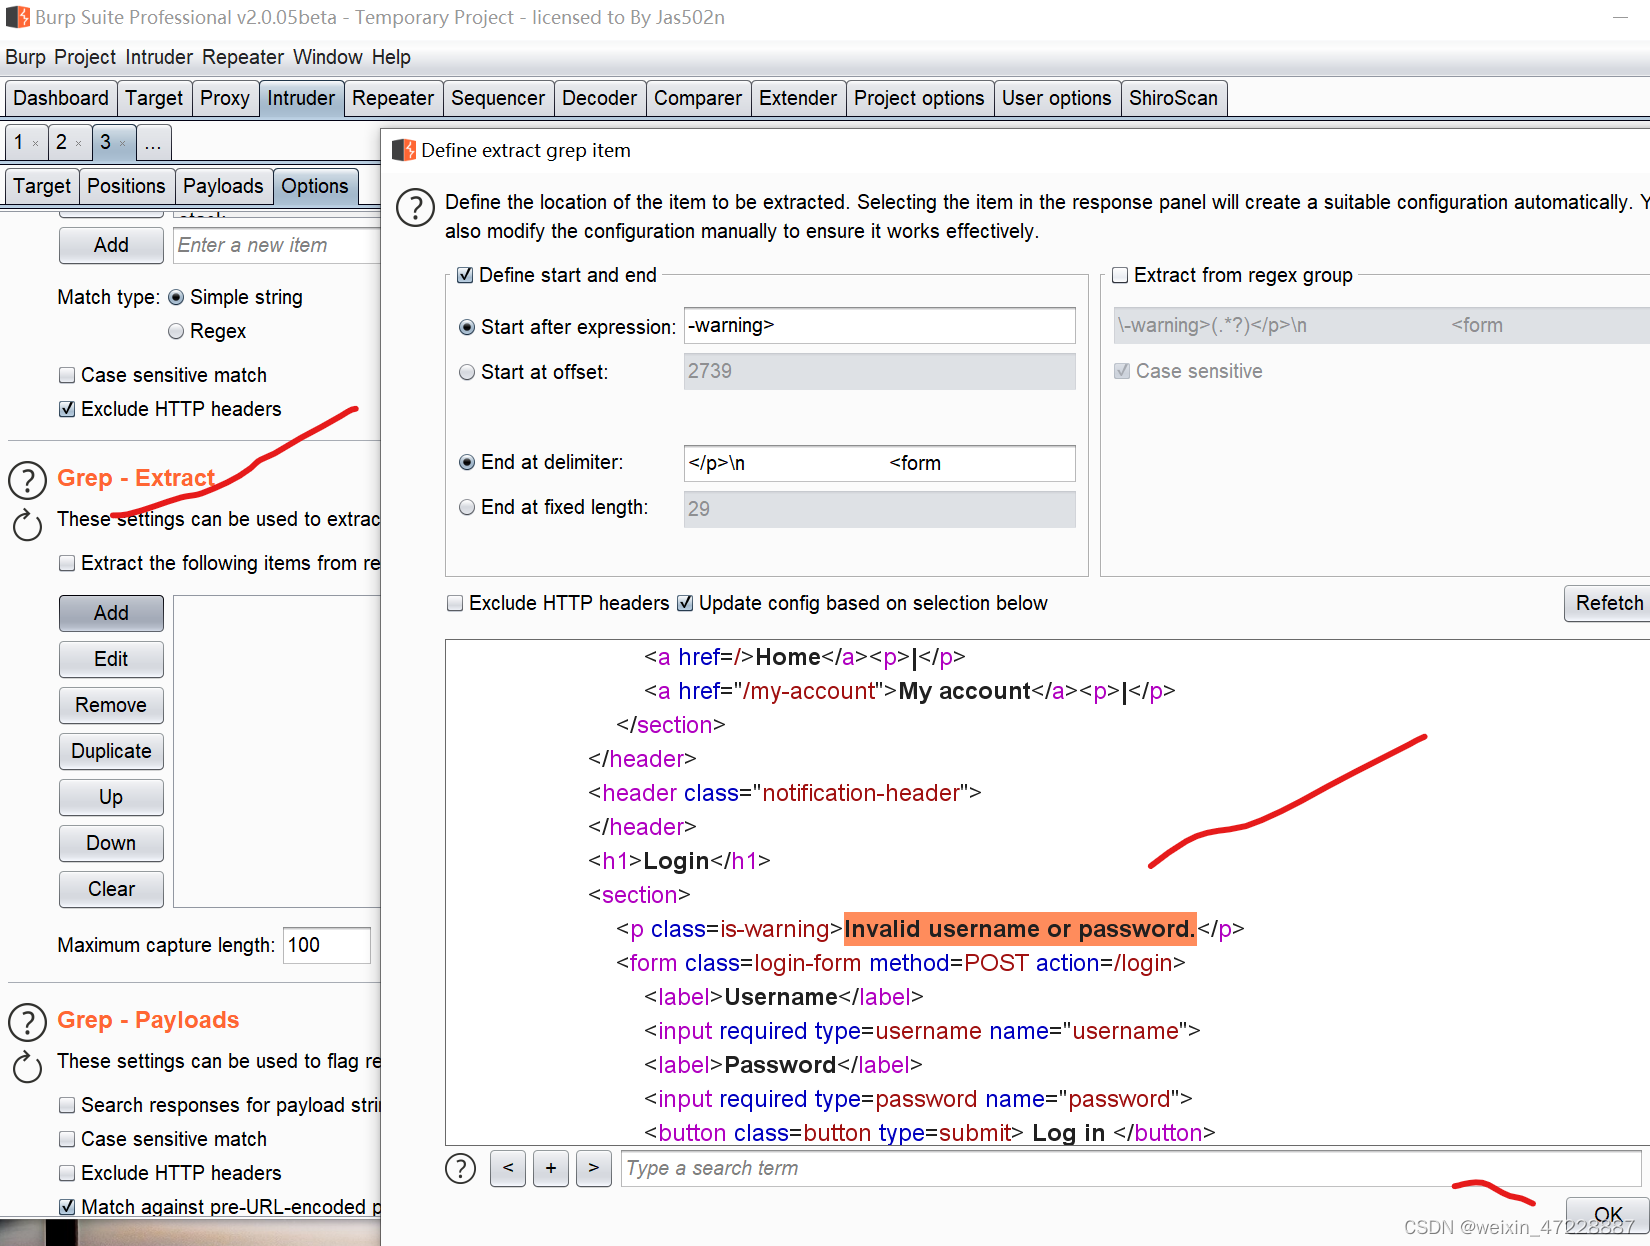Open the Dashboard tab
Screen dimensions: 1650x1246
tap(61, 98)
